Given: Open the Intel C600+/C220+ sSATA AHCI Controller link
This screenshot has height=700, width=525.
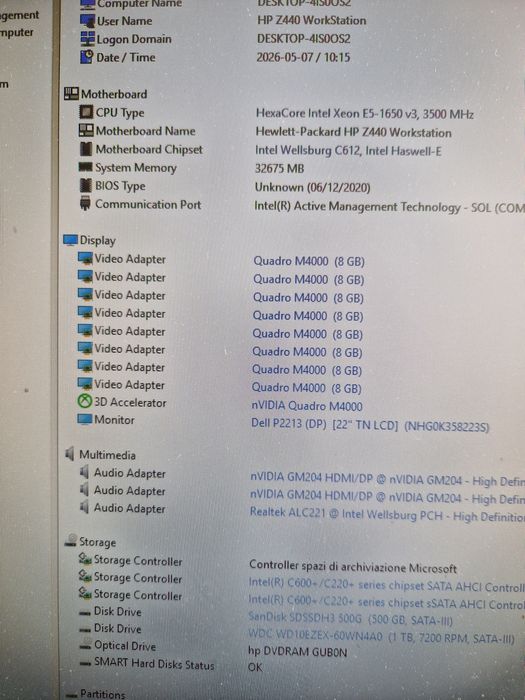Looking at the screenshot, I should point(387,603).
